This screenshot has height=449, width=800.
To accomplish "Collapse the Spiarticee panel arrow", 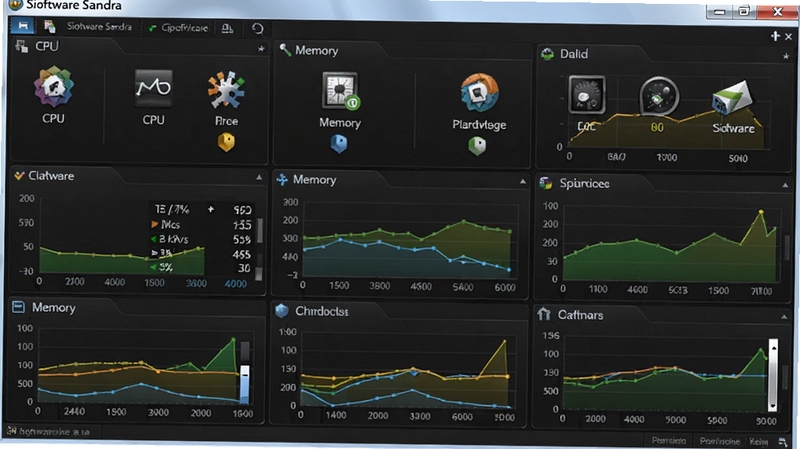I will (785, 185).
